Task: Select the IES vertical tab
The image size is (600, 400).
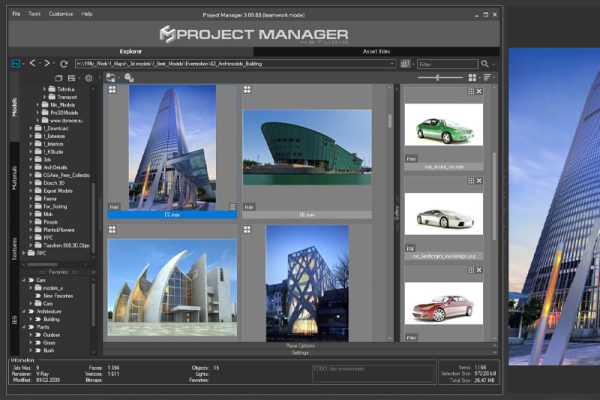Action: (x=15, y=320)
